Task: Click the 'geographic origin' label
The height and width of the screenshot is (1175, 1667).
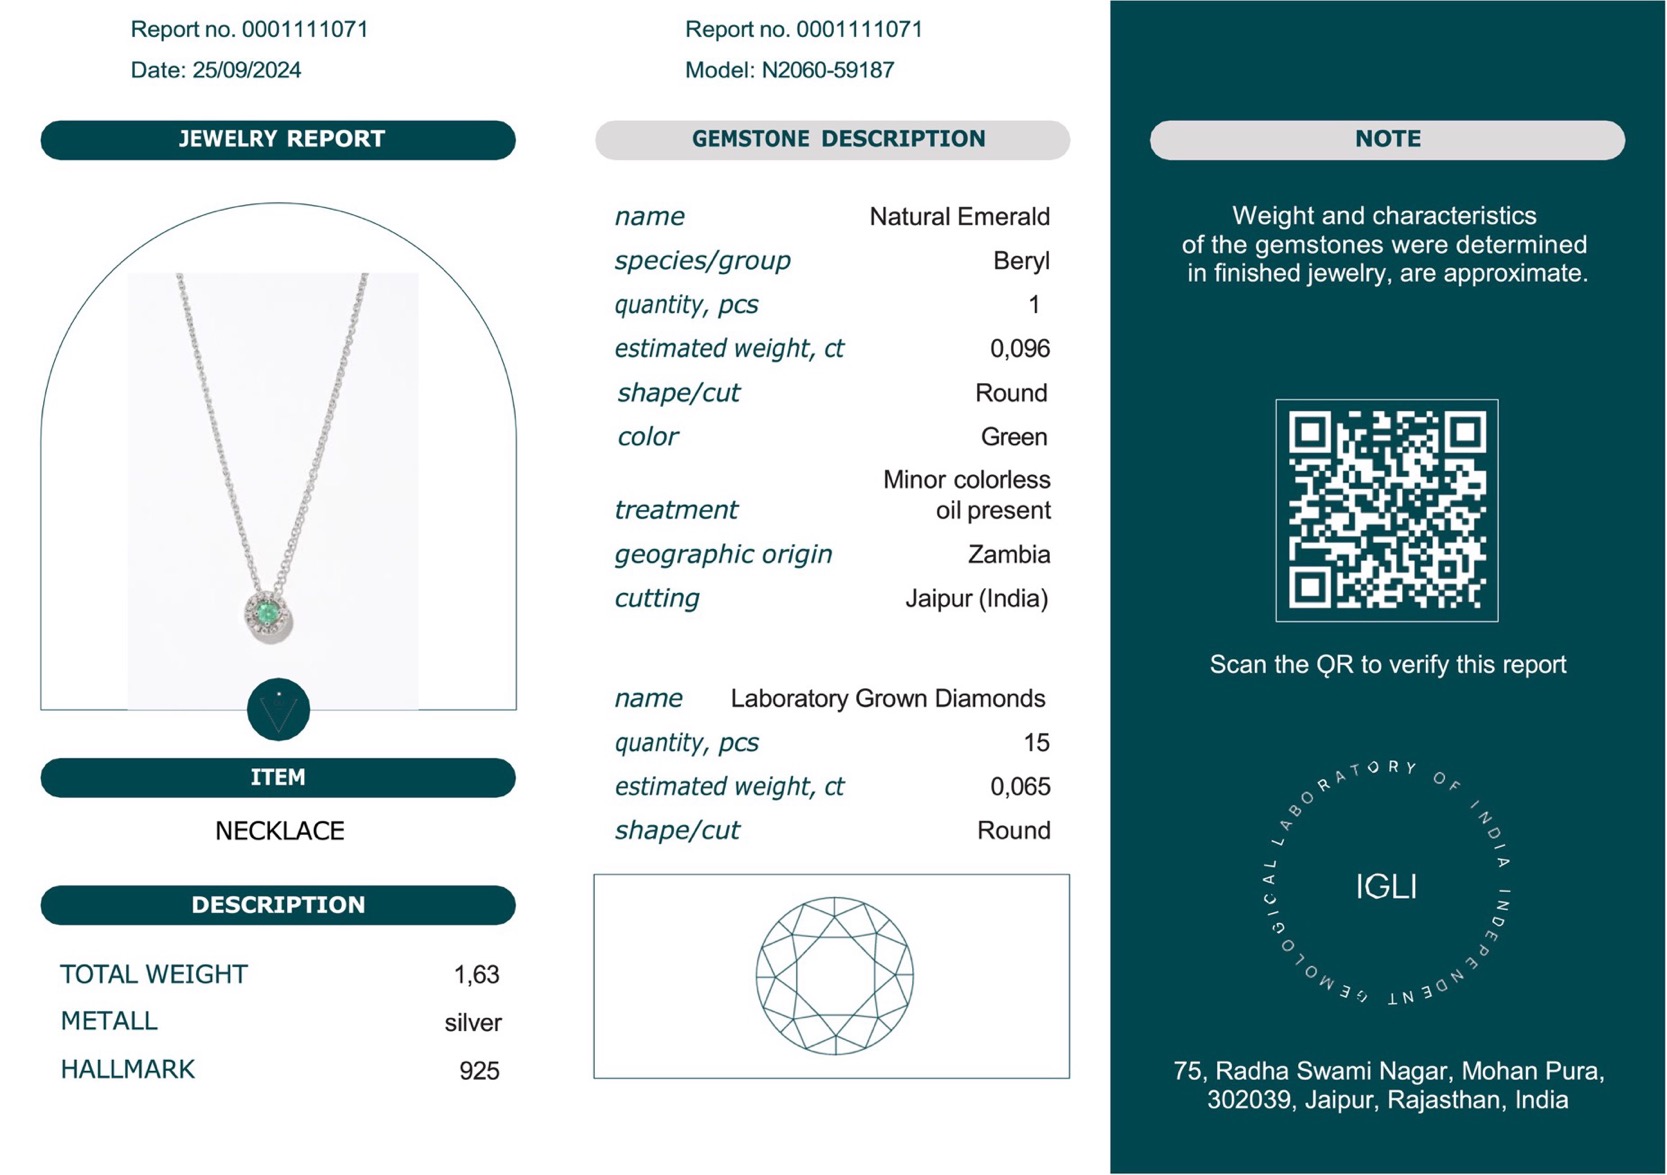Action: [x=723, y=555]
